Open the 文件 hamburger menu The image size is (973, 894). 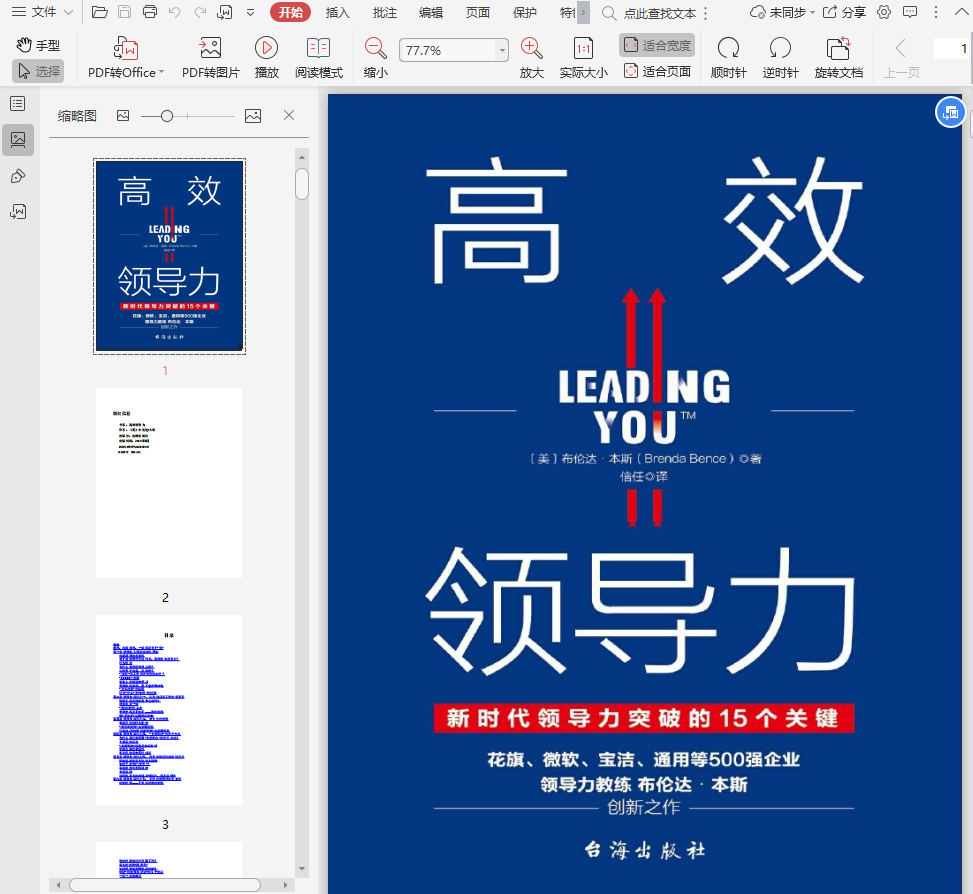43,12
